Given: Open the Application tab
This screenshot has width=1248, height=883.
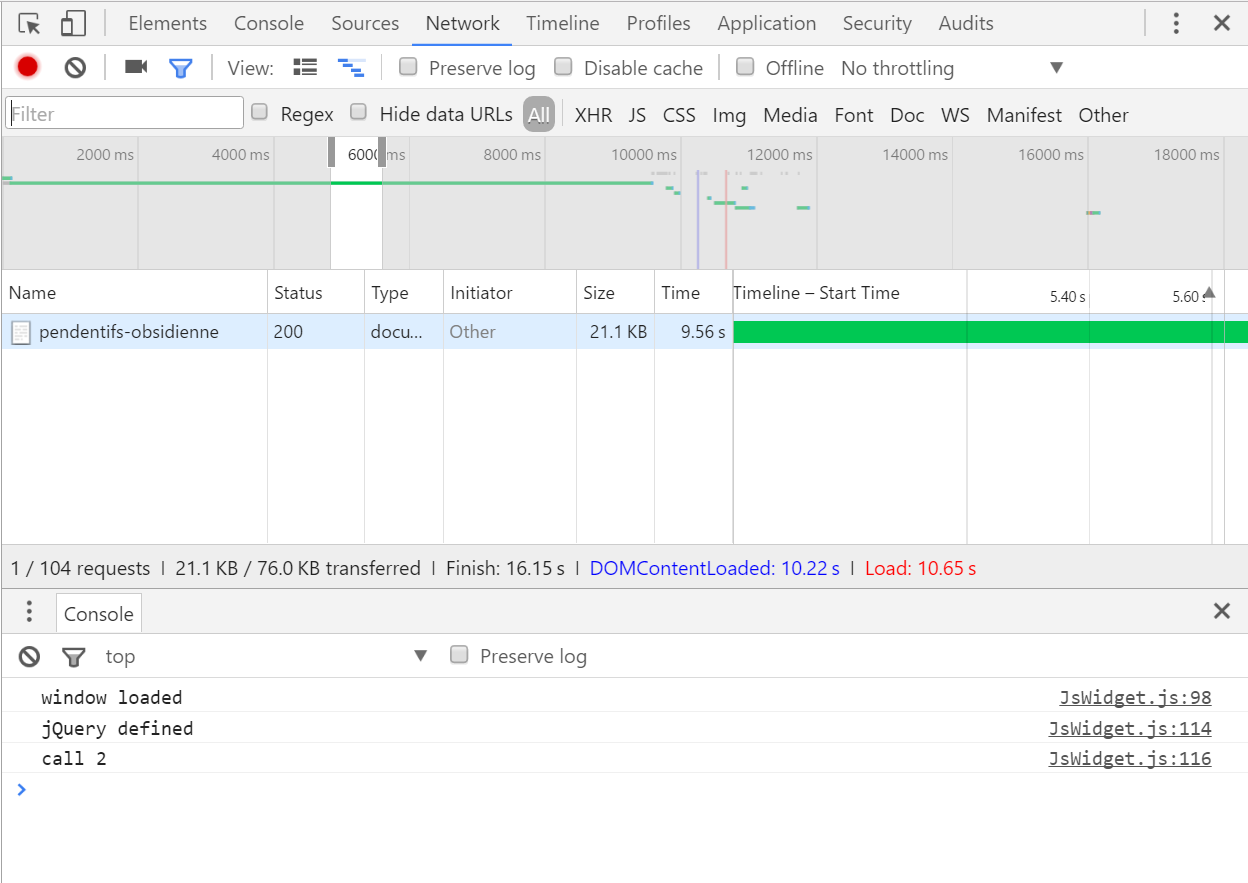Looking at the screenshot, I should (x=767, y=23).
